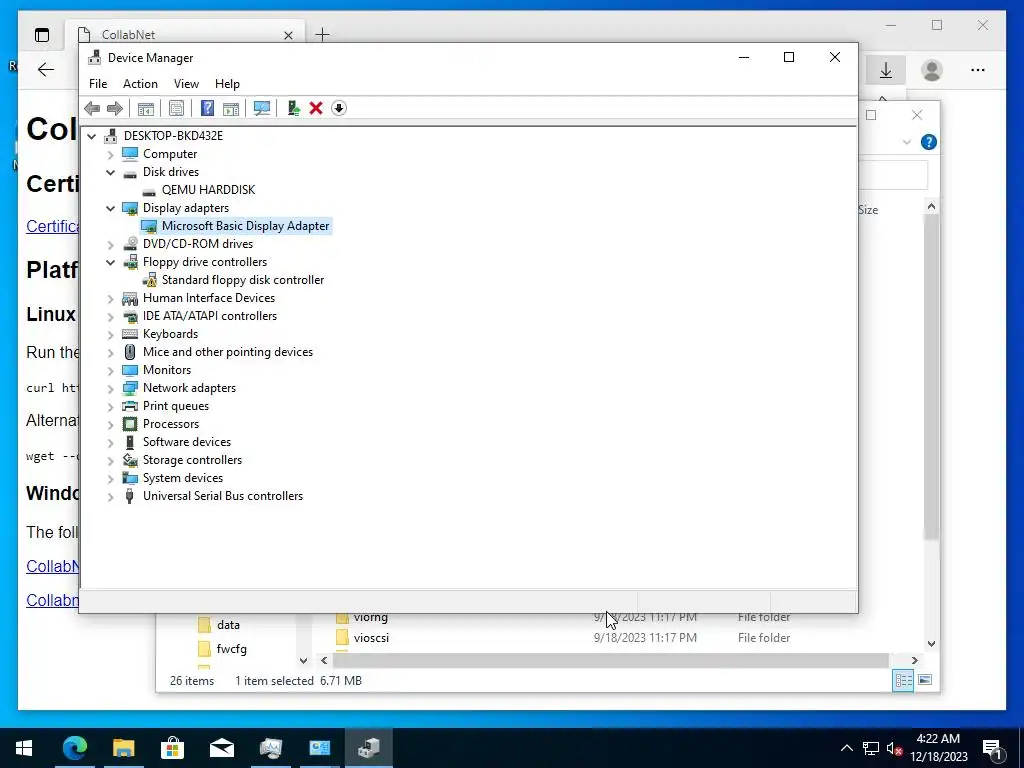This screenshot has width=1024, height=768.
Task: Open the Properties toolbar icon
Action: click(176, 108)
